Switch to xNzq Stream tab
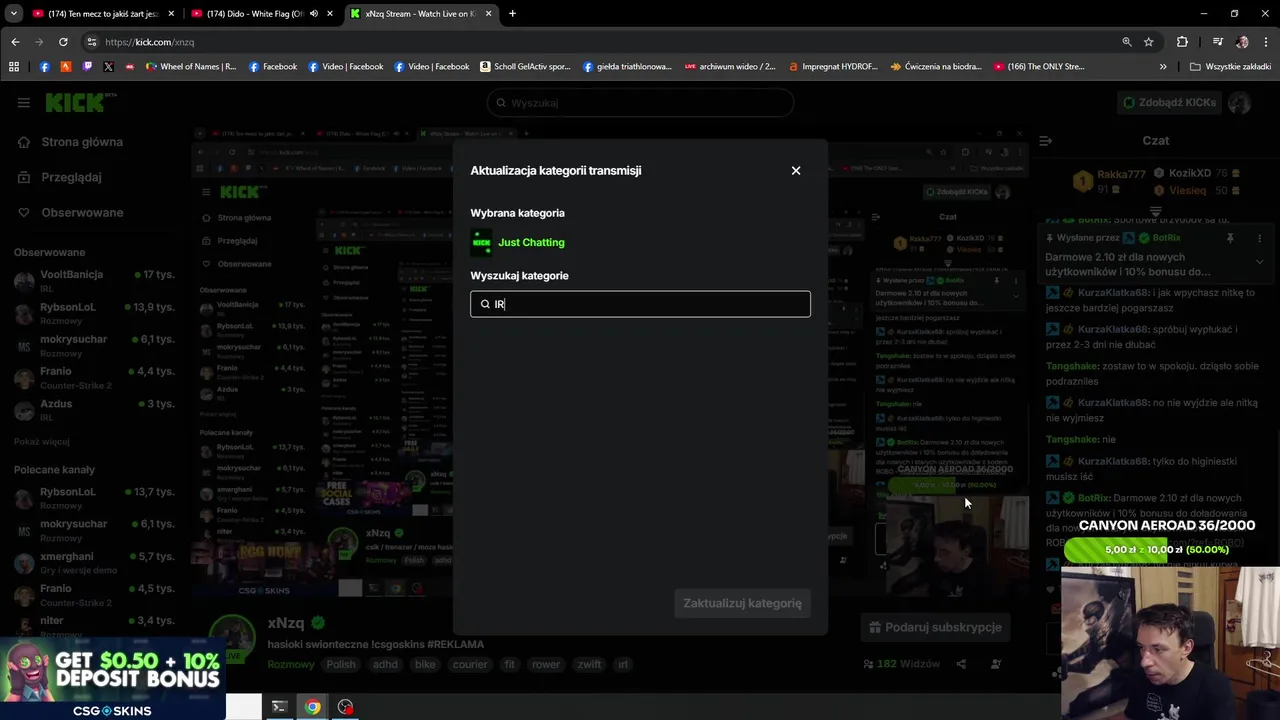 (421, 14)
